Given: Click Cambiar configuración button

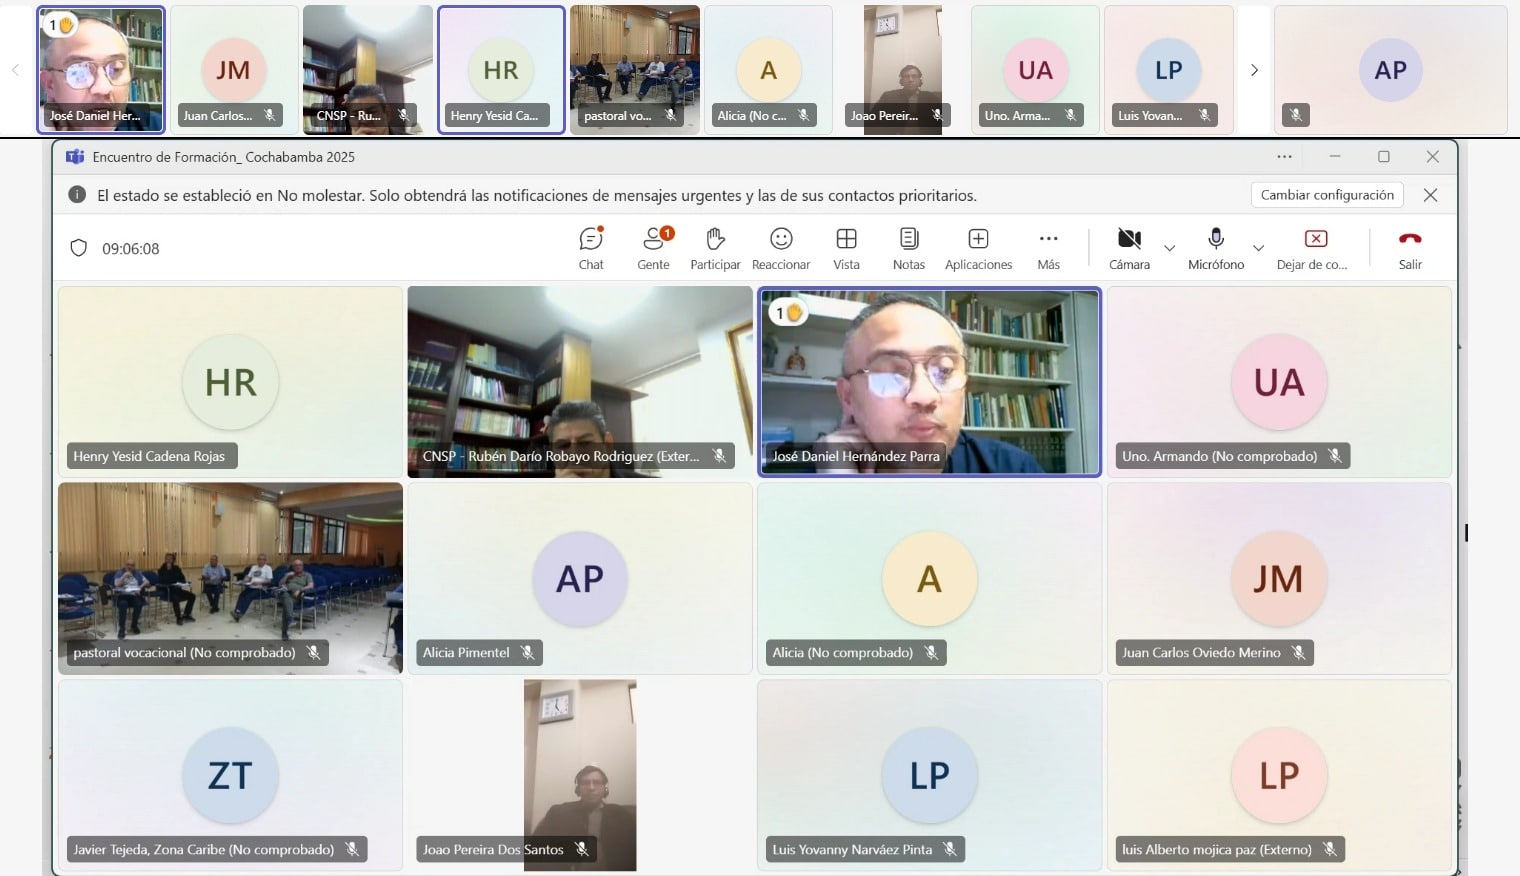Looking at the screenshot, I should 1326,195.
